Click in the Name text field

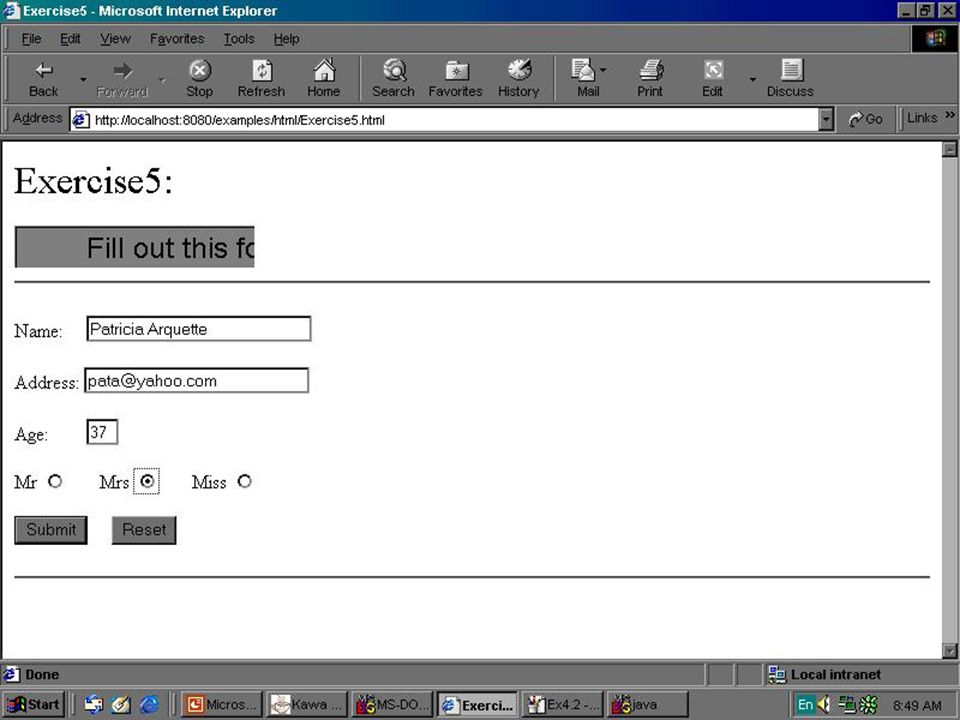(x=199, y=329)
